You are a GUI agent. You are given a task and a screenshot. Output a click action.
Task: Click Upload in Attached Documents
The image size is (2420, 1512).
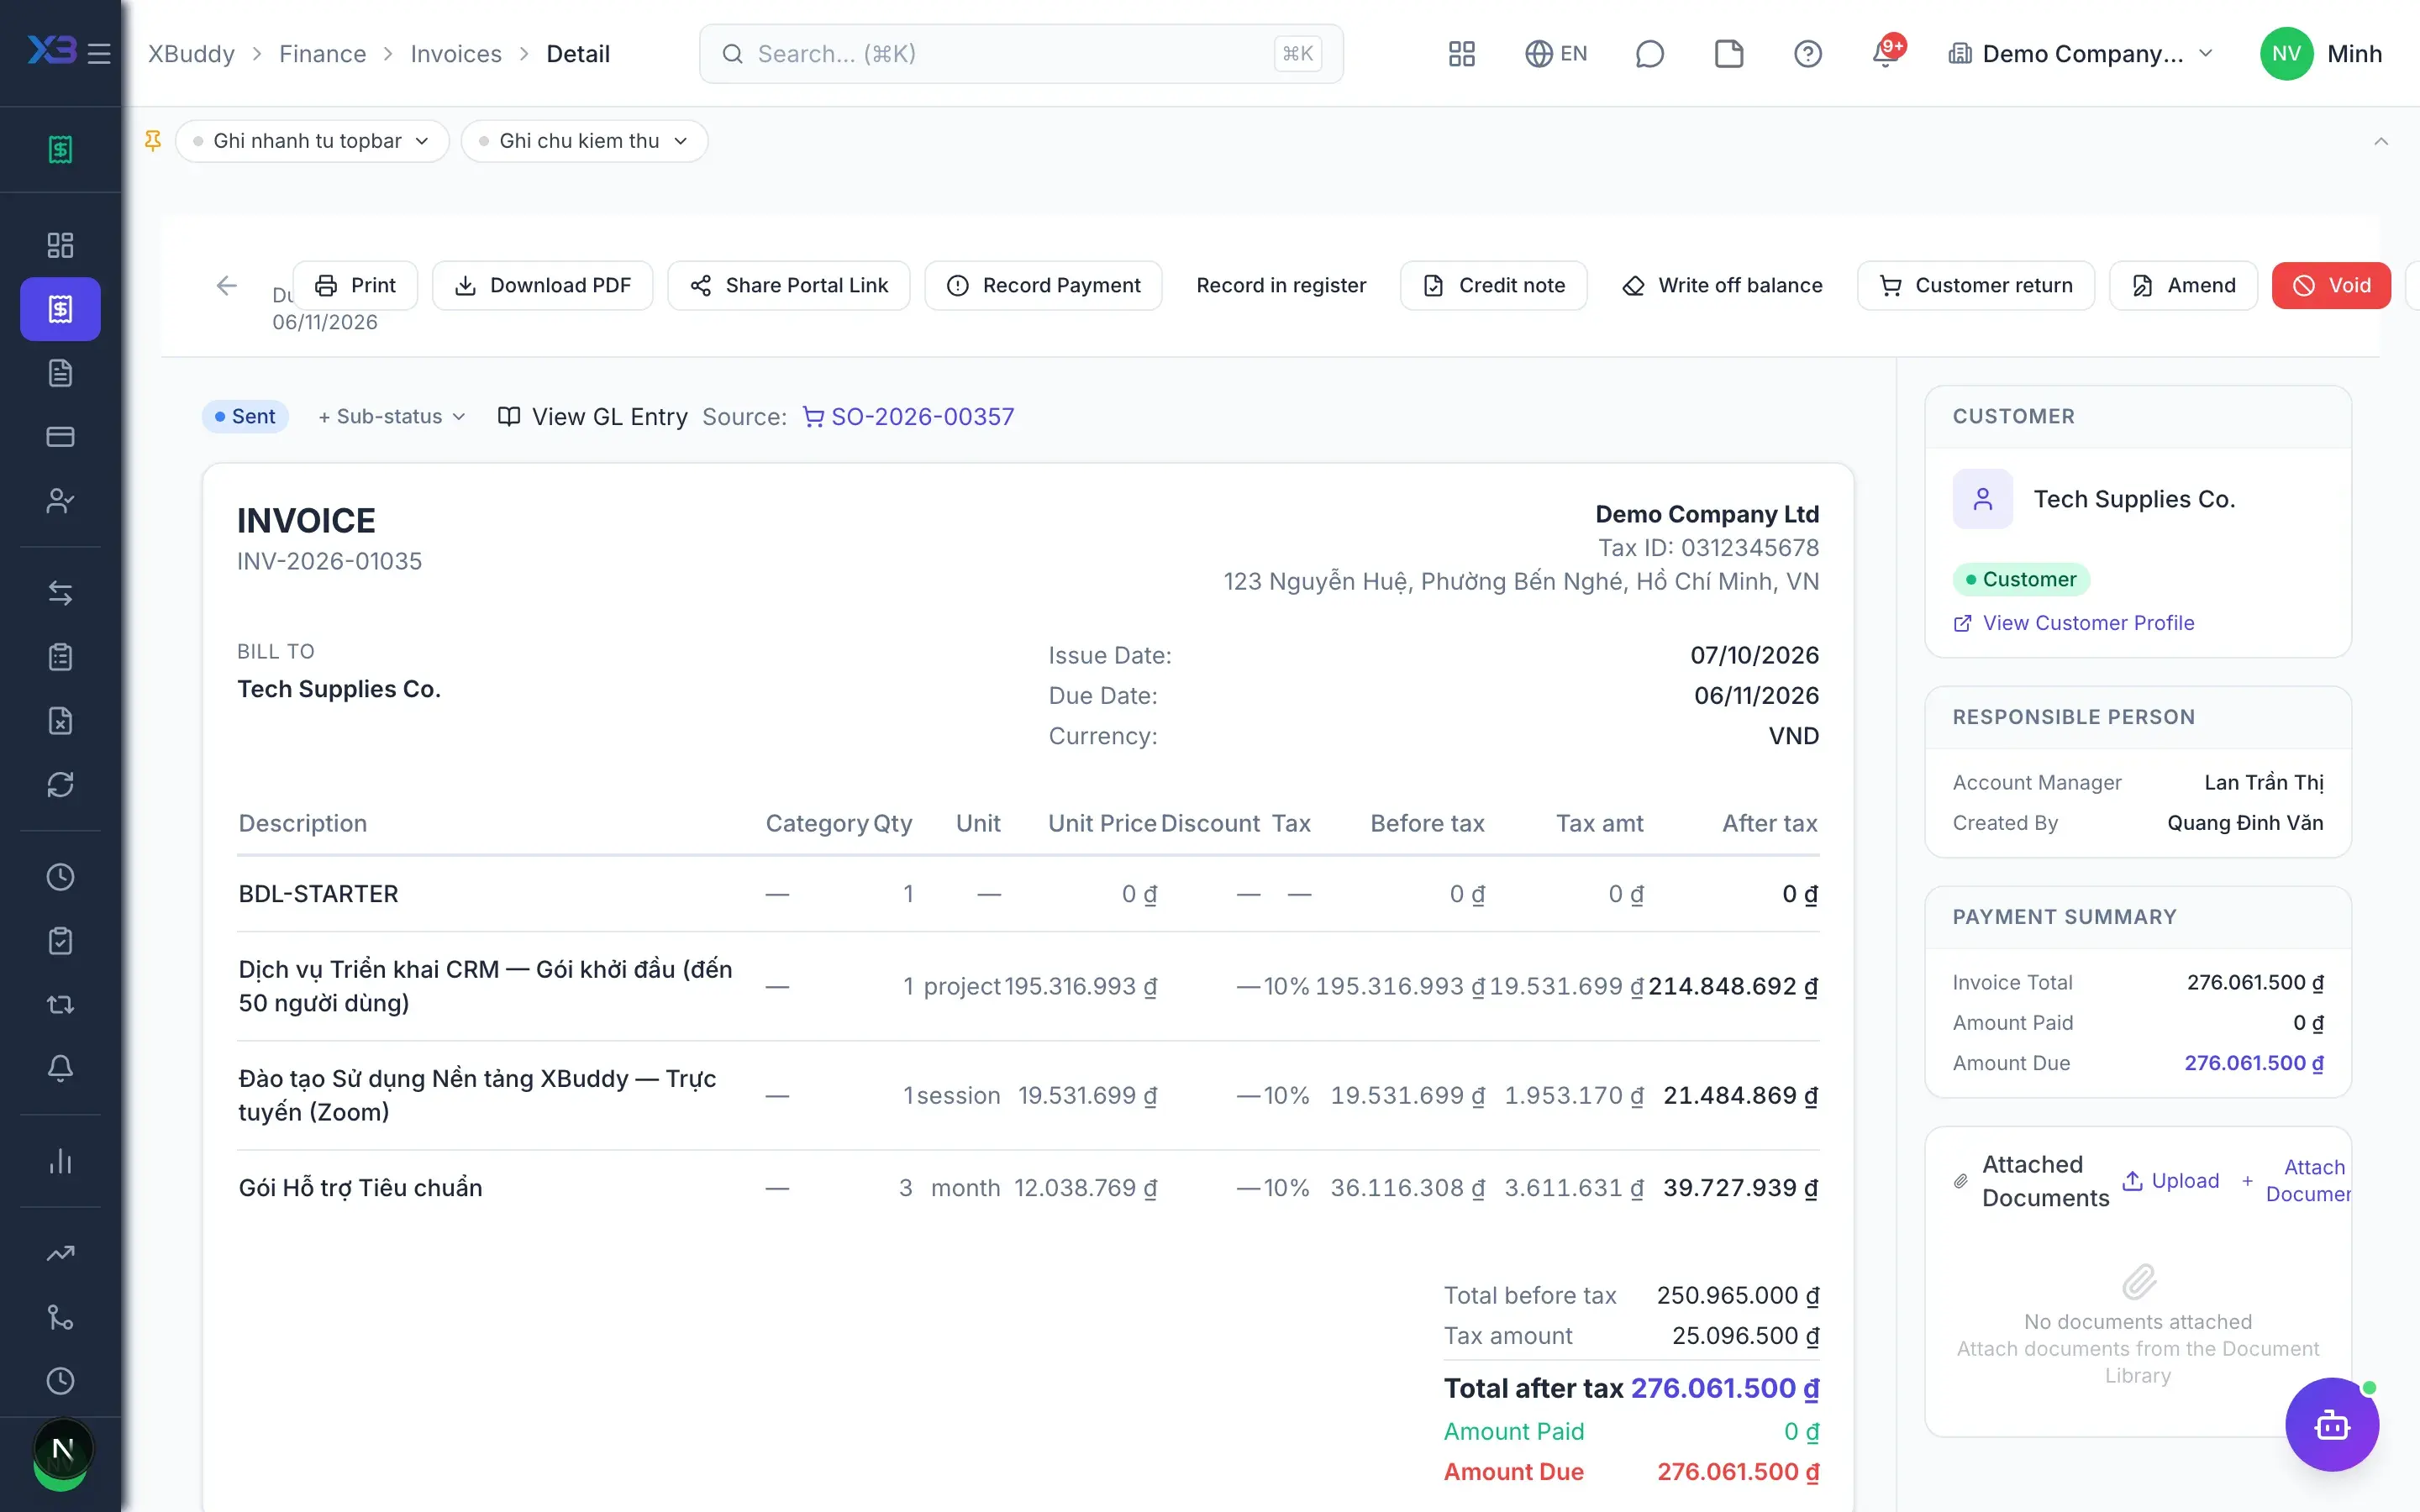(x=2171, y=1181)
